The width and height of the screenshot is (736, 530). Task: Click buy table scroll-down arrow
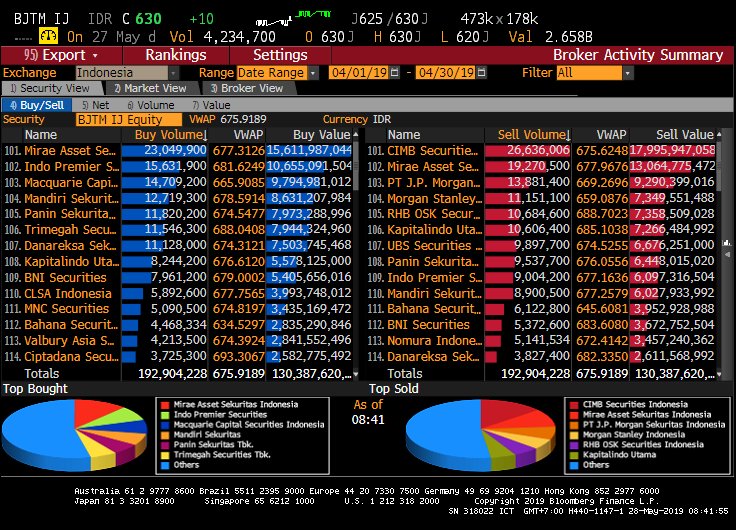tap(356, 374)
